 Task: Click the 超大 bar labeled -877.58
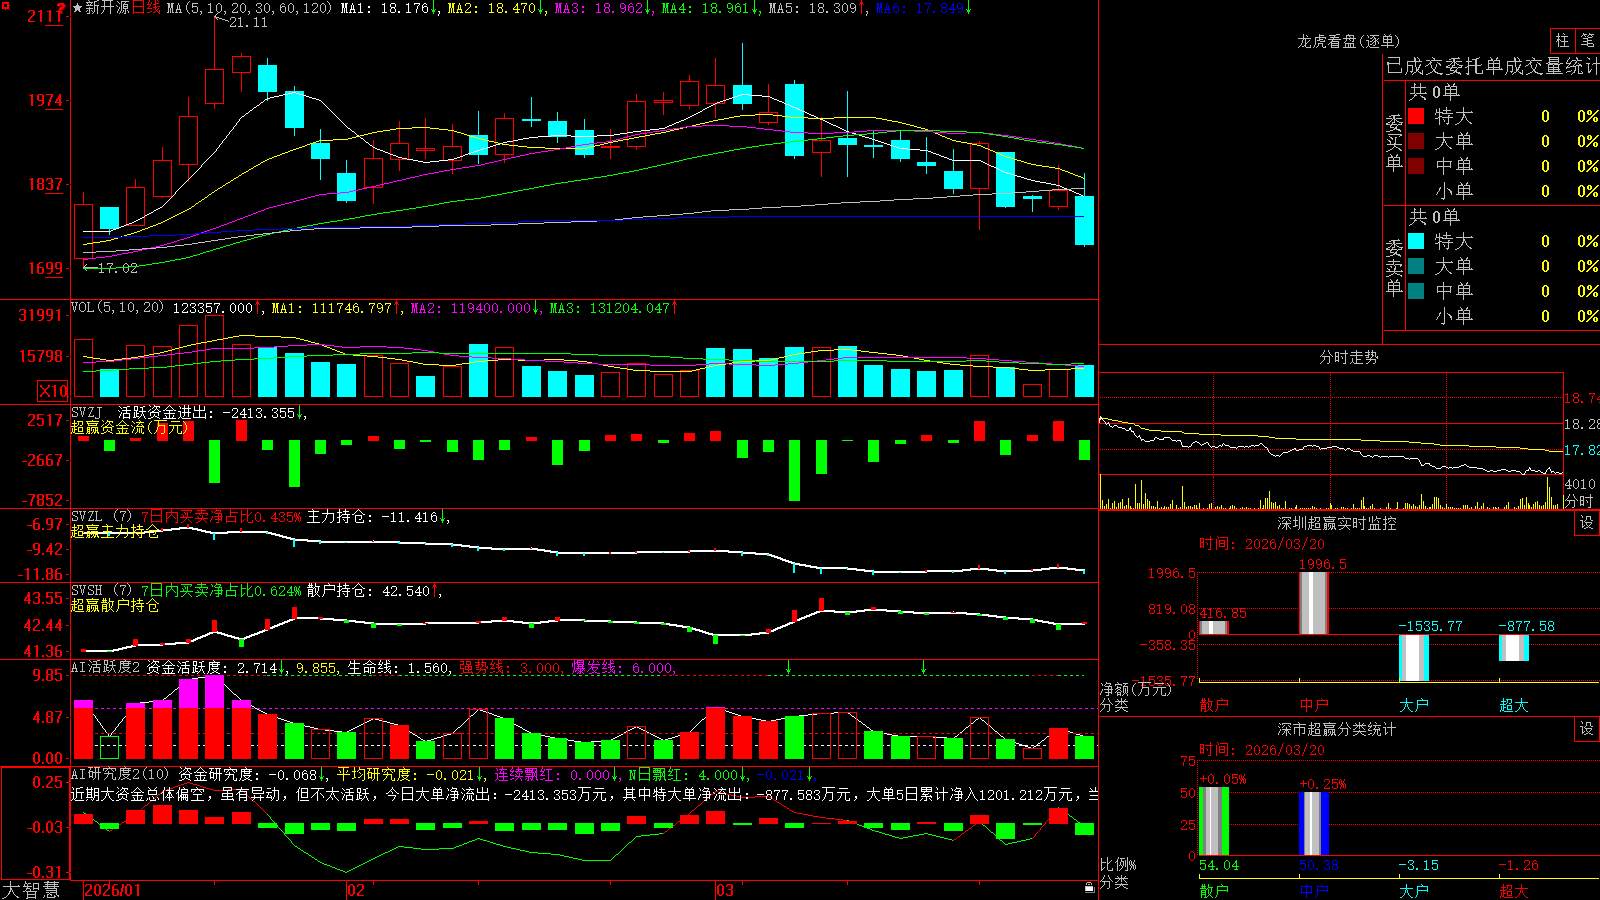tap(1514, 648)
